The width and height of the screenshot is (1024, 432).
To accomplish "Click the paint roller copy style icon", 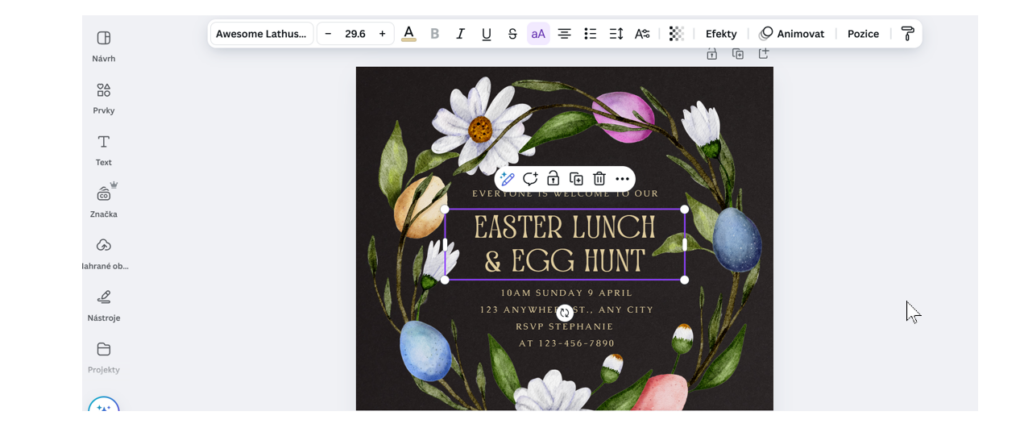I will [x=907, y=34].
